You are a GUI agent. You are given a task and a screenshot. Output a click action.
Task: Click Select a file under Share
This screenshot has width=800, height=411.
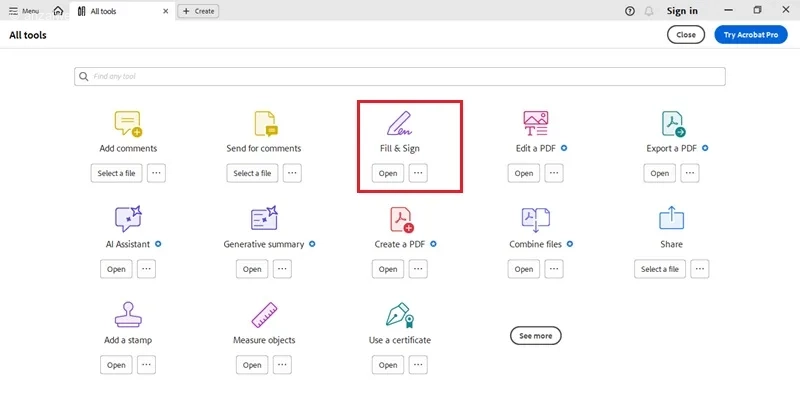coord(660,269)
